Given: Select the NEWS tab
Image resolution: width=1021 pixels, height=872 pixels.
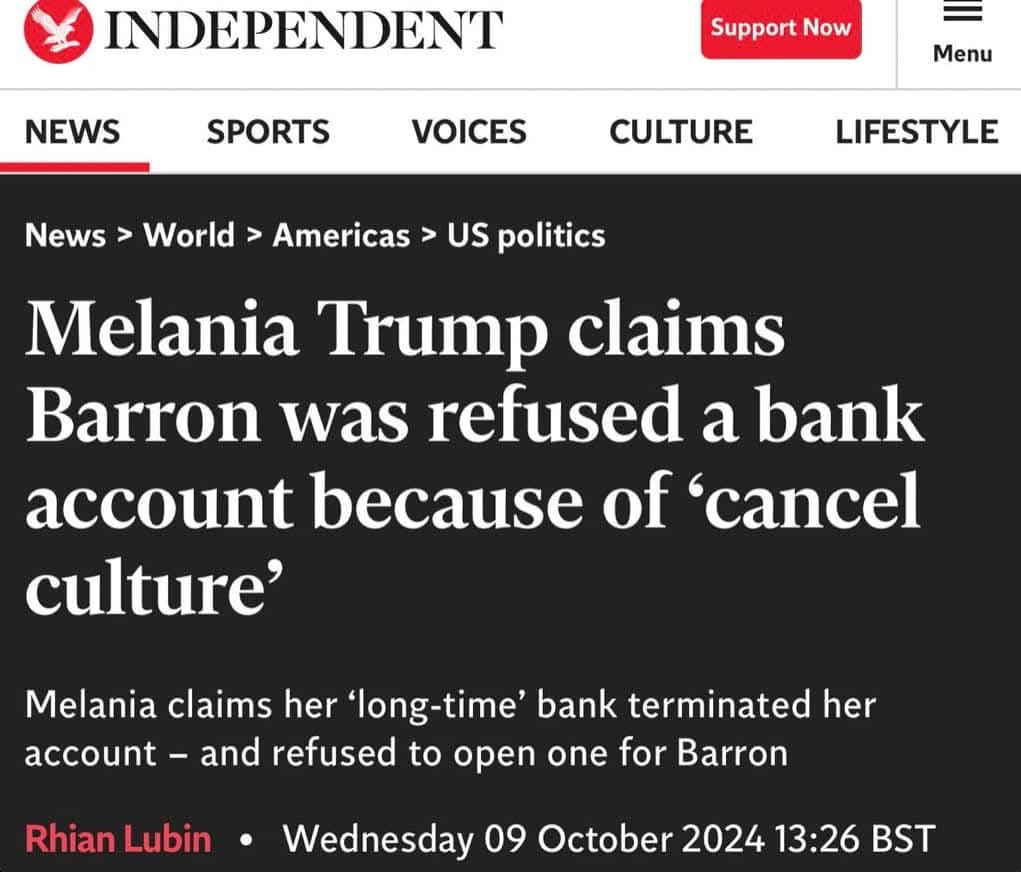Looking at the screenshot, I should [x=72, y=132].
